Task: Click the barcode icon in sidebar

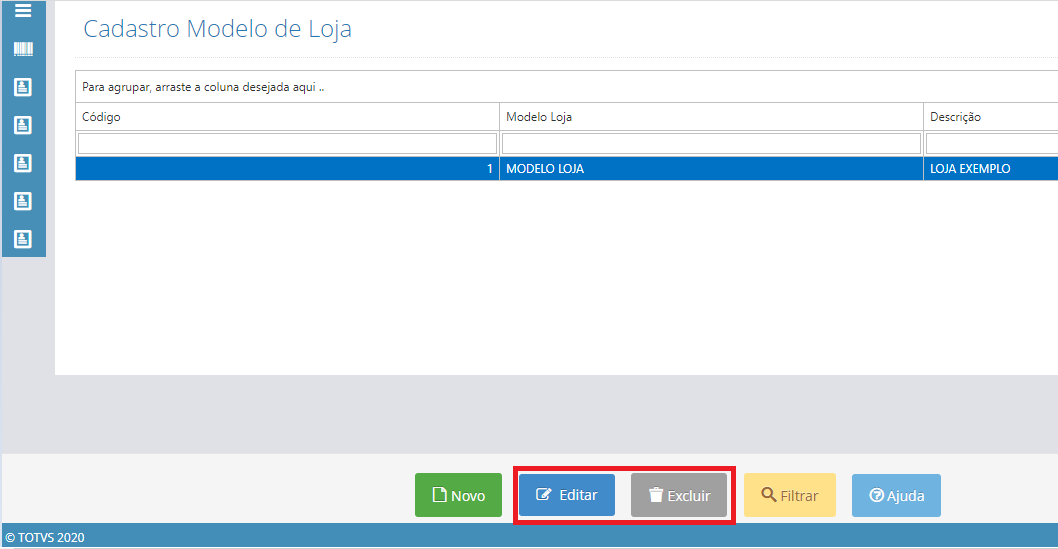Action: (x=23, y=49)
